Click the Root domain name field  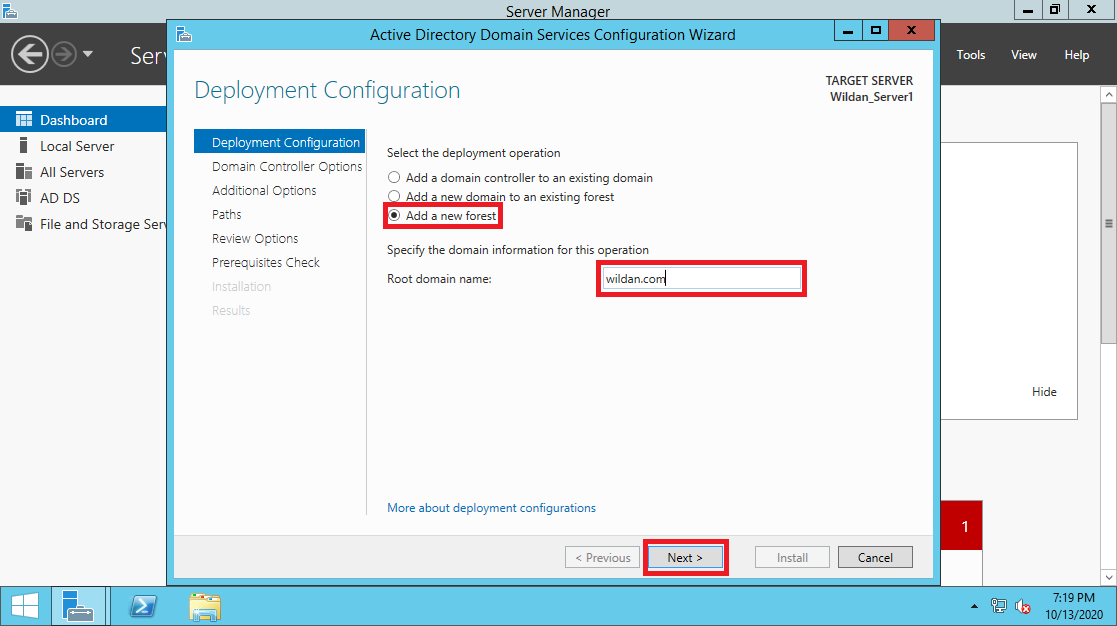[701, 278]
